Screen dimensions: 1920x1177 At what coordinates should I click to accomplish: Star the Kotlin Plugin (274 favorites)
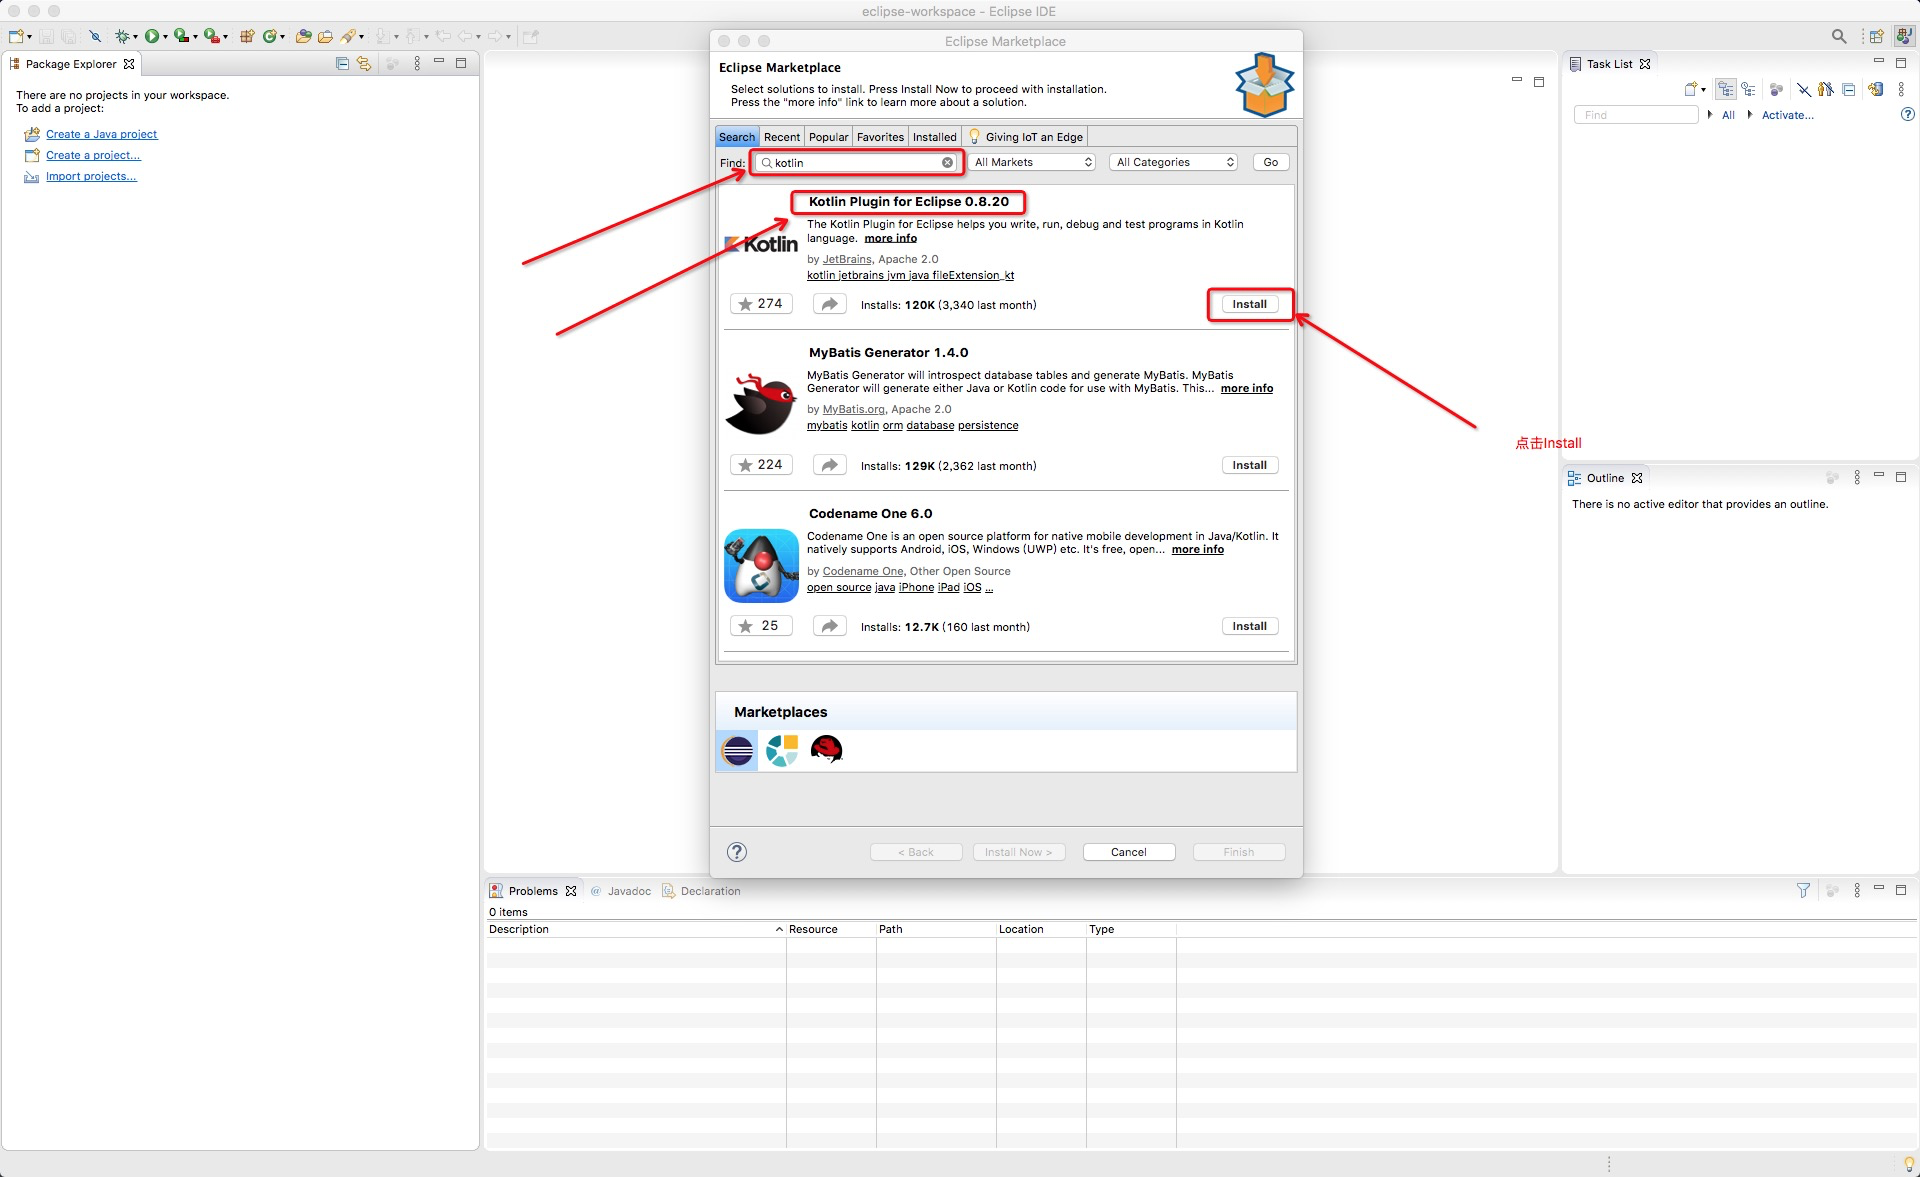[x=761, y=304]
